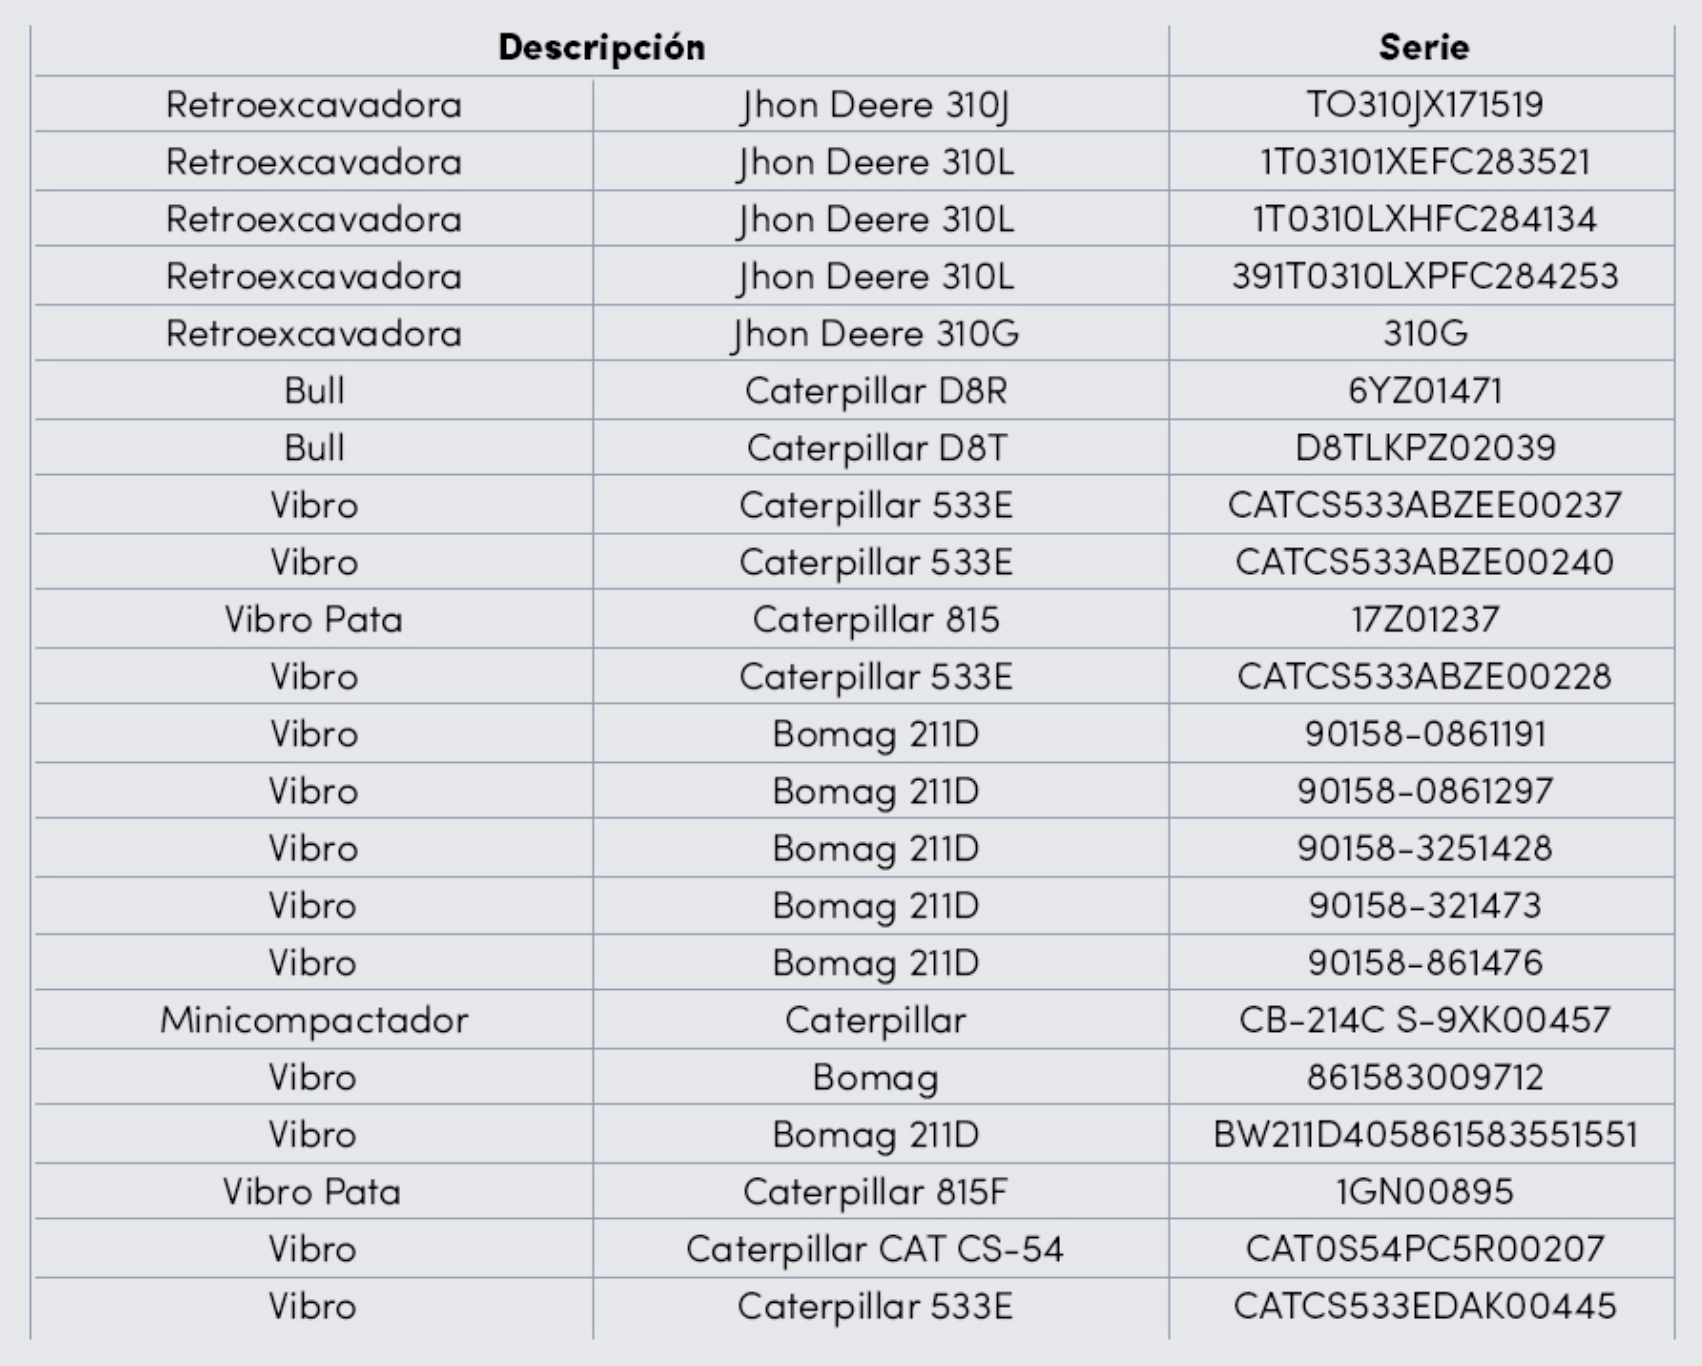
Task: Select serial number TO310JX171519
Action: pyautogui.click(x=1424, y=105)
